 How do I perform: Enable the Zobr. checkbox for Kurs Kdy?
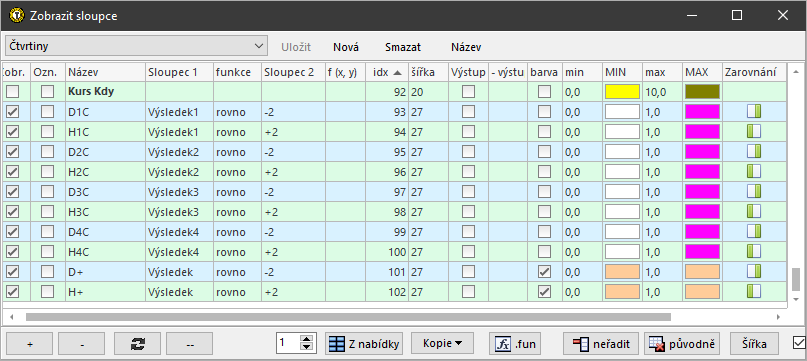point(13,92)
